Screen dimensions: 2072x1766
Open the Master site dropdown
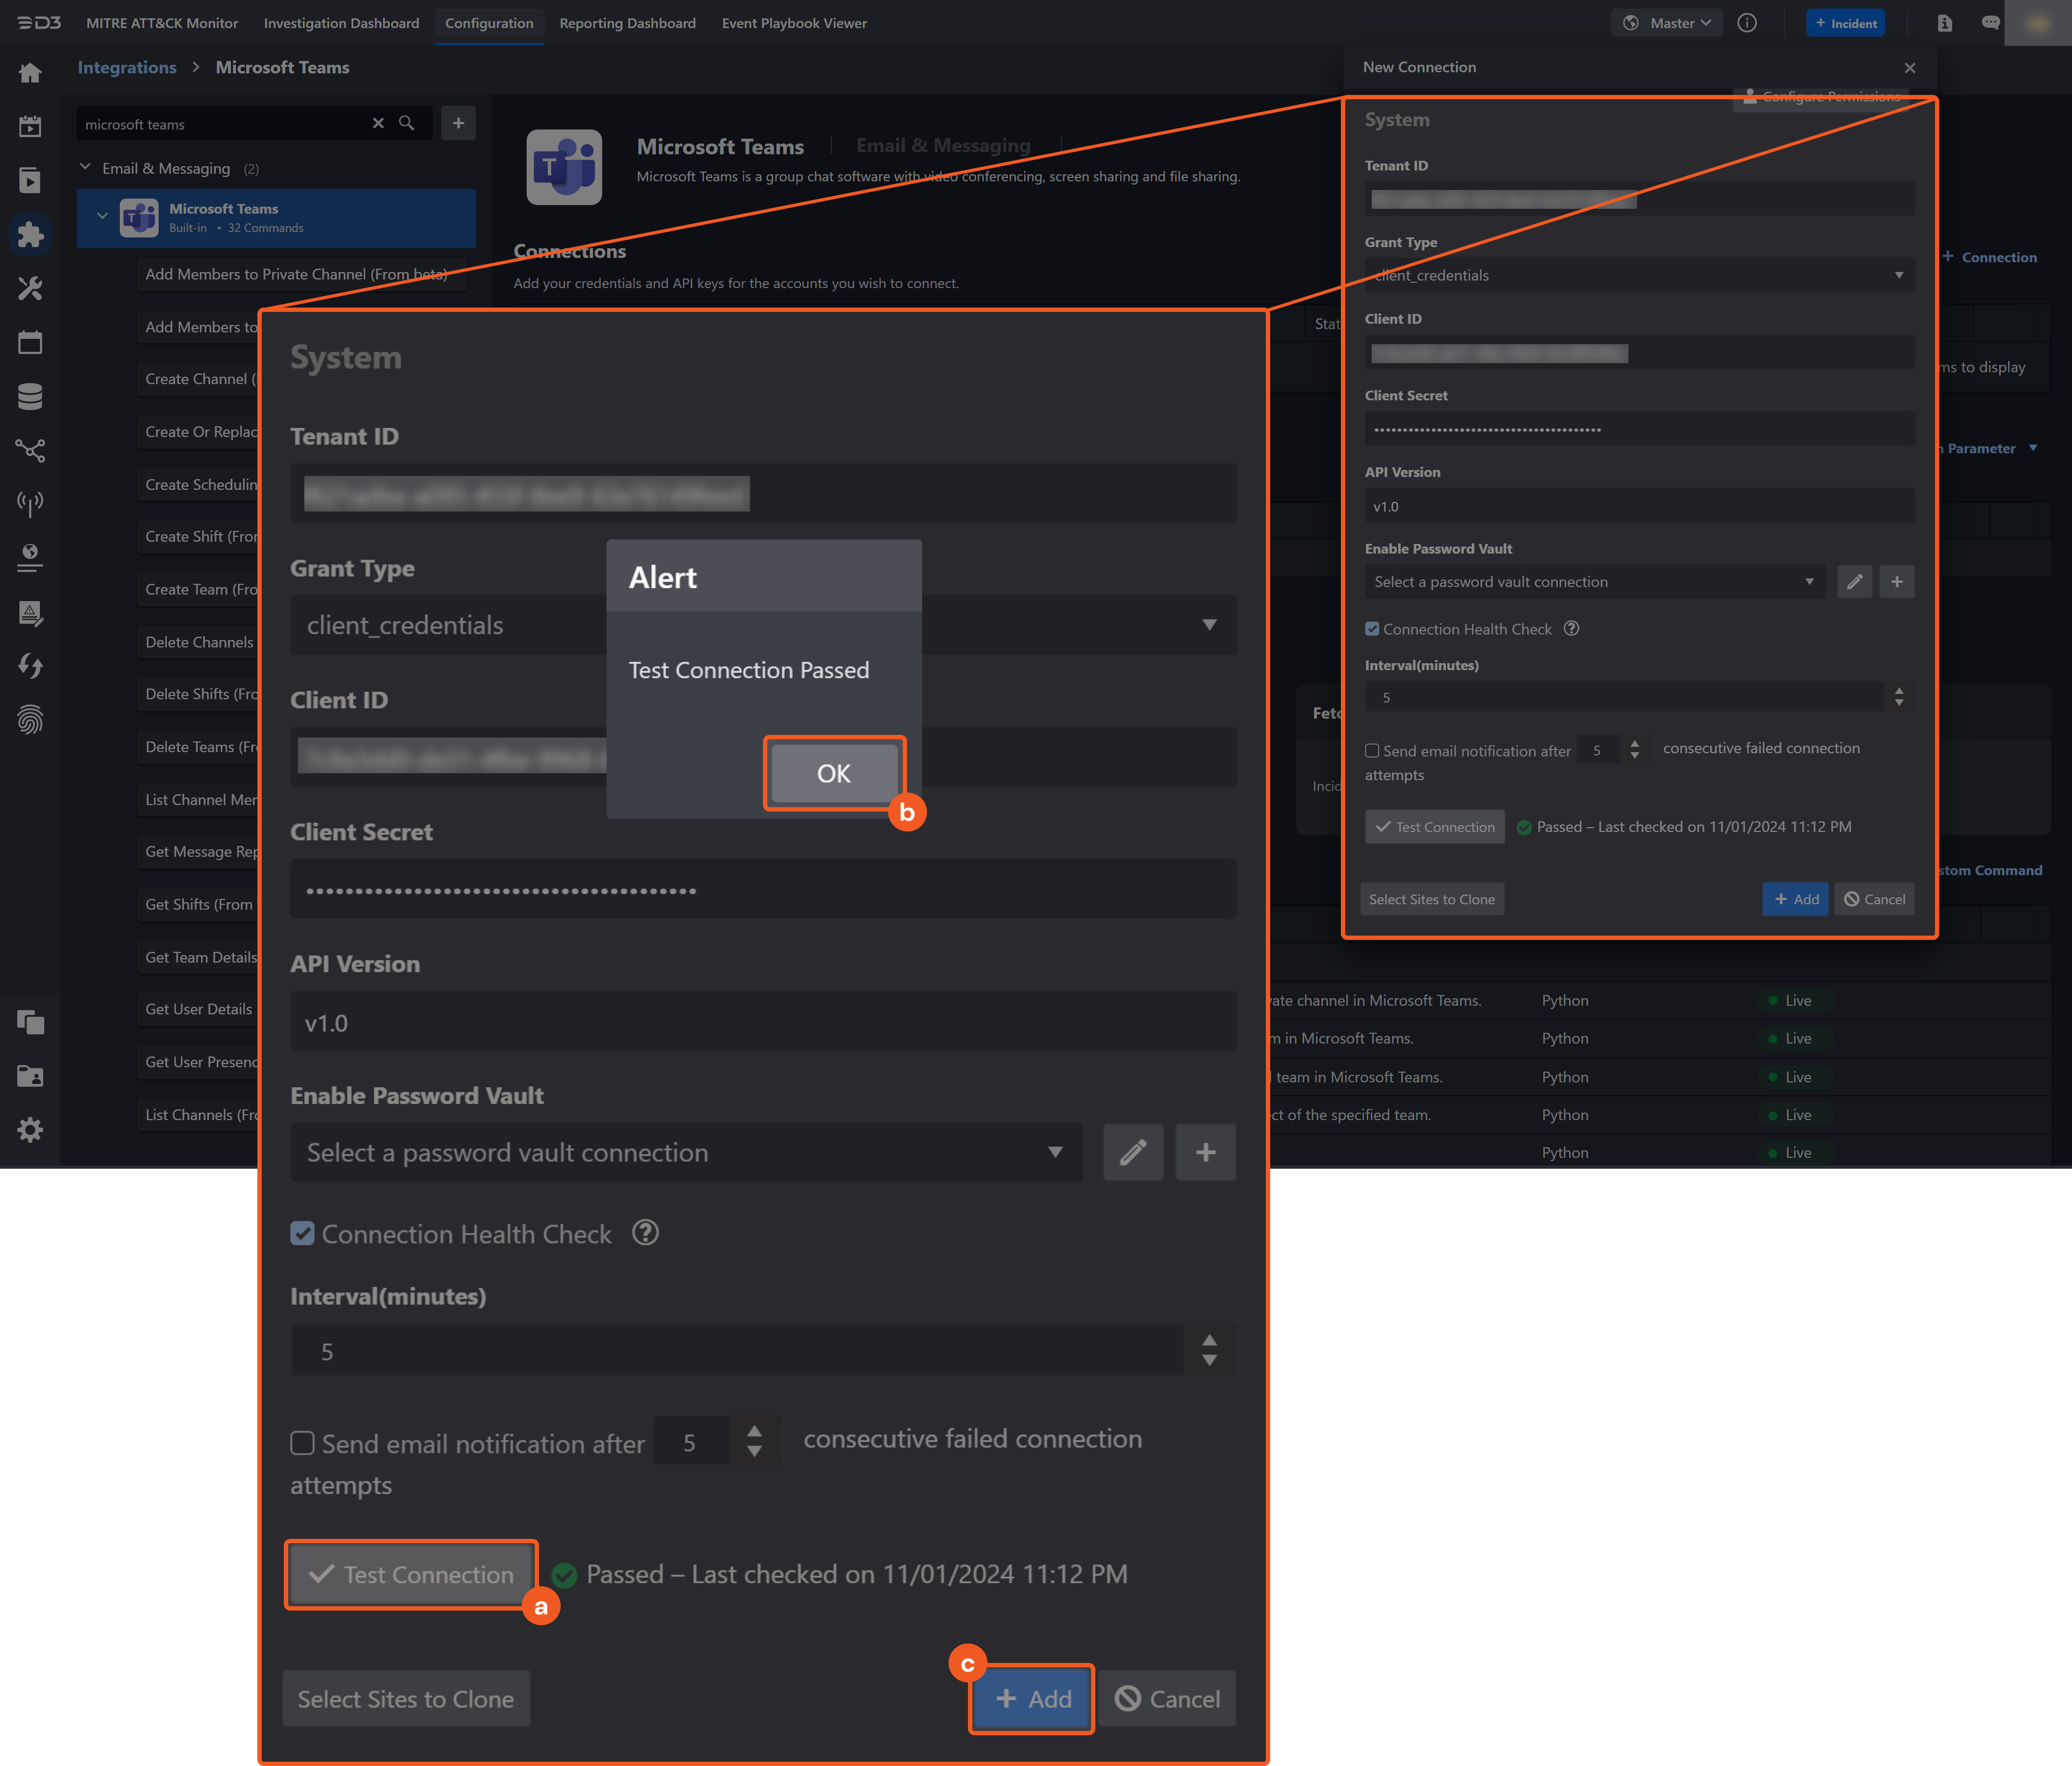coord(1667,23)
